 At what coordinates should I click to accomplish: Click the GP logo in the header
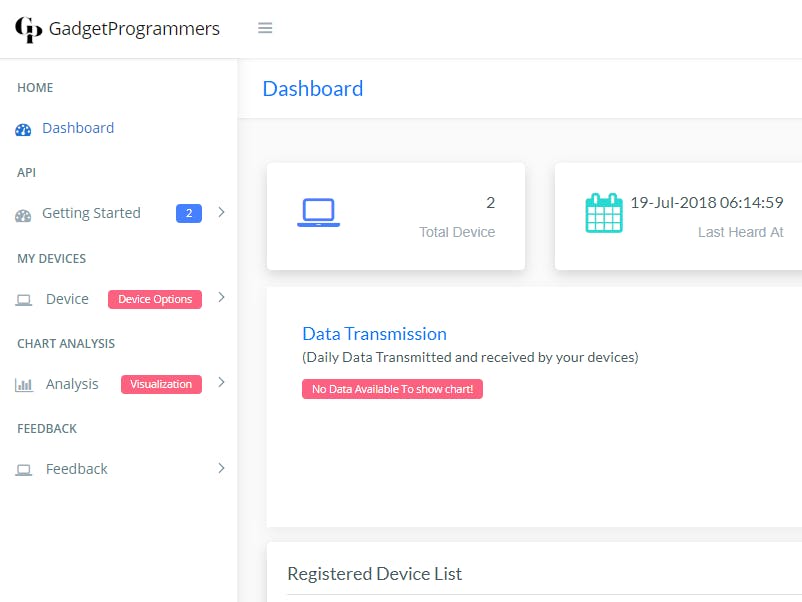pyautogui.click(x=29, y=29)
